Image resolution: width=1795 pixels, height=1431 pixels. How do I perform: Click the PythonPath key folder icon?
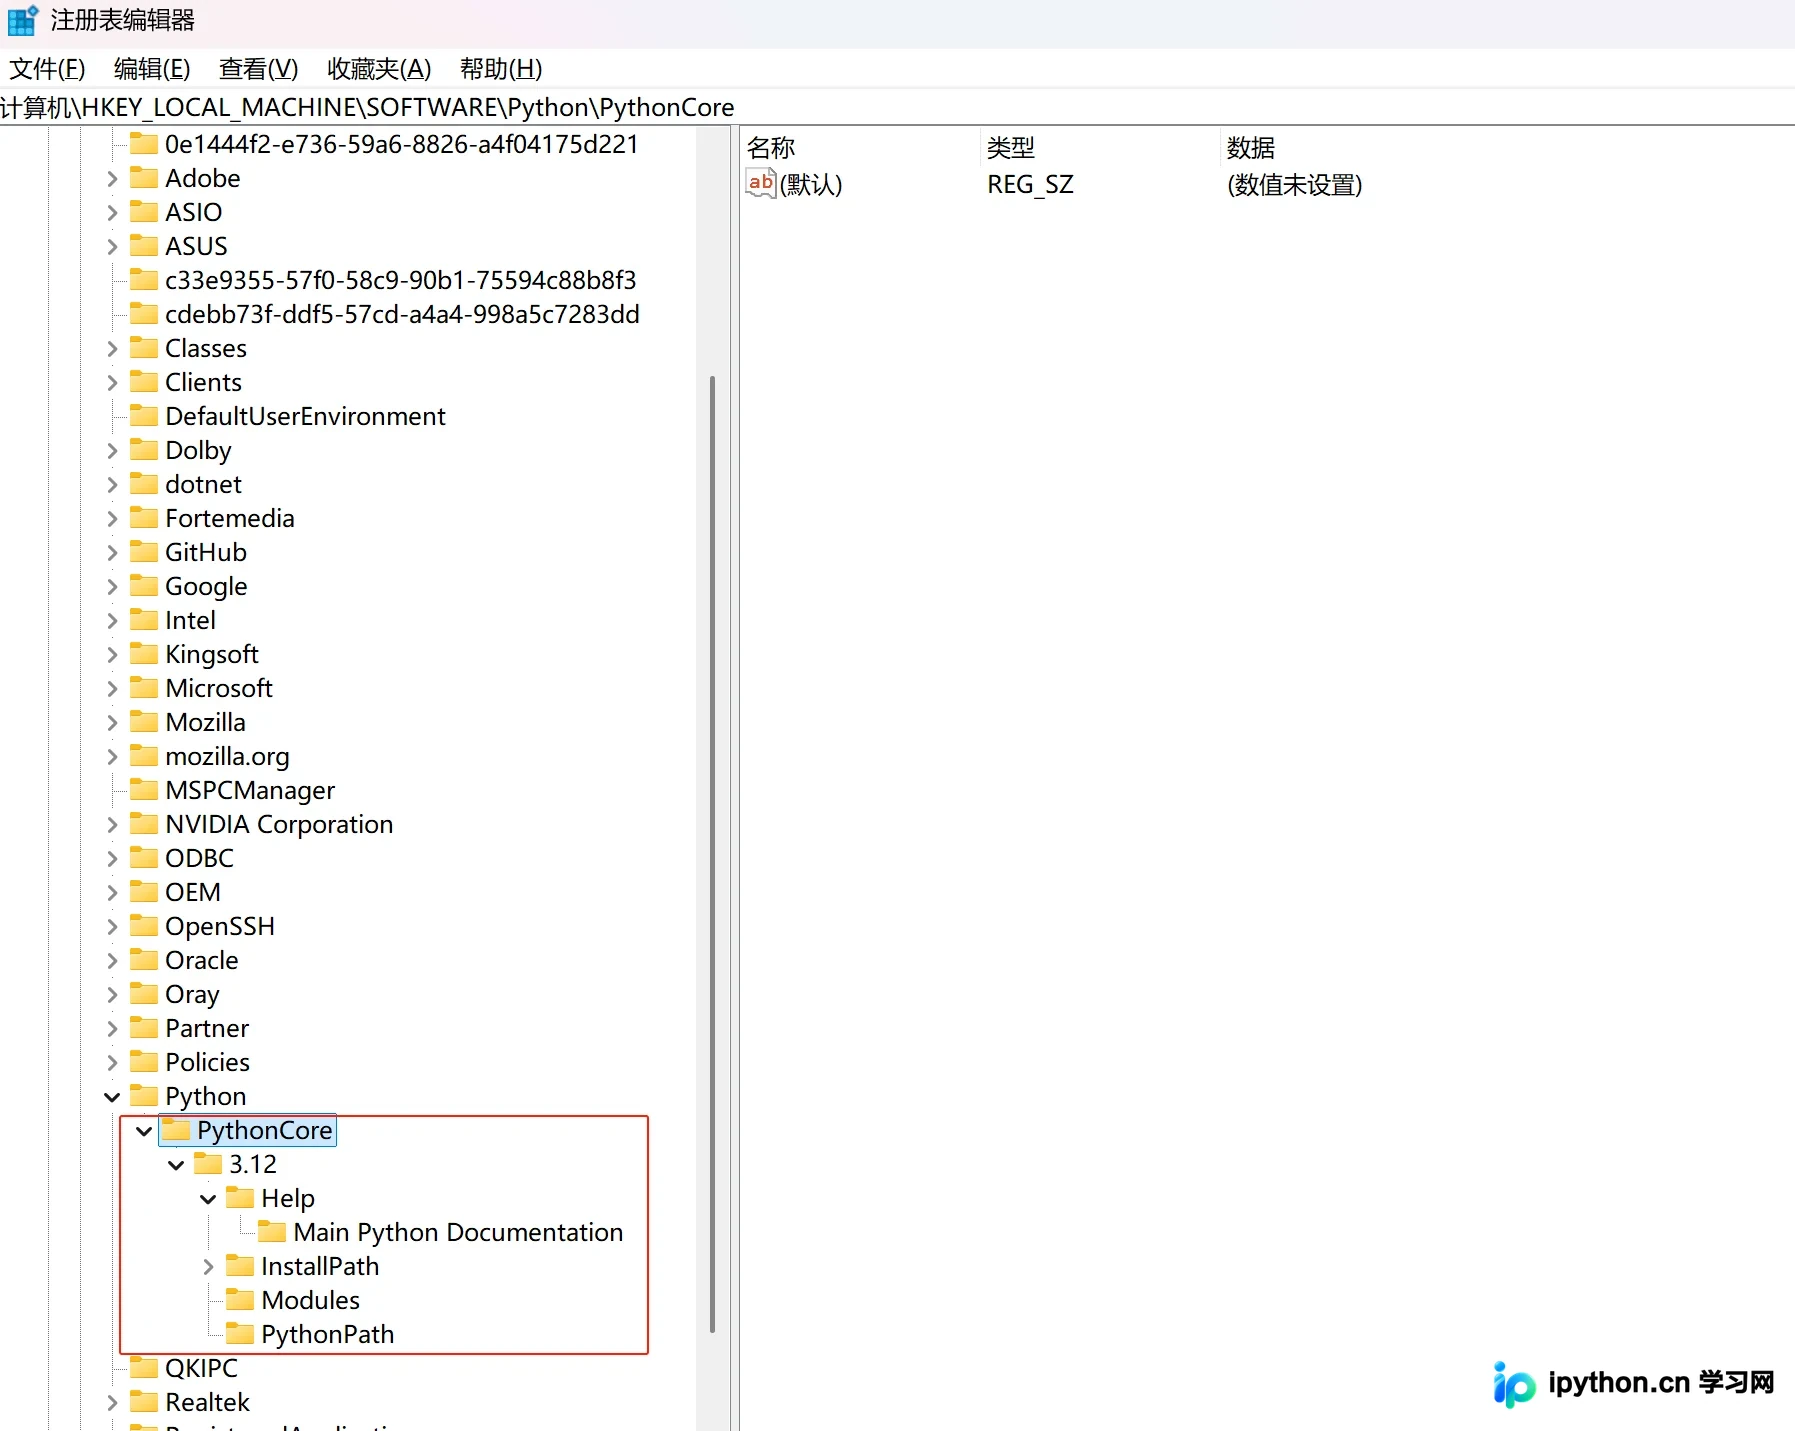coord(240,1334)
